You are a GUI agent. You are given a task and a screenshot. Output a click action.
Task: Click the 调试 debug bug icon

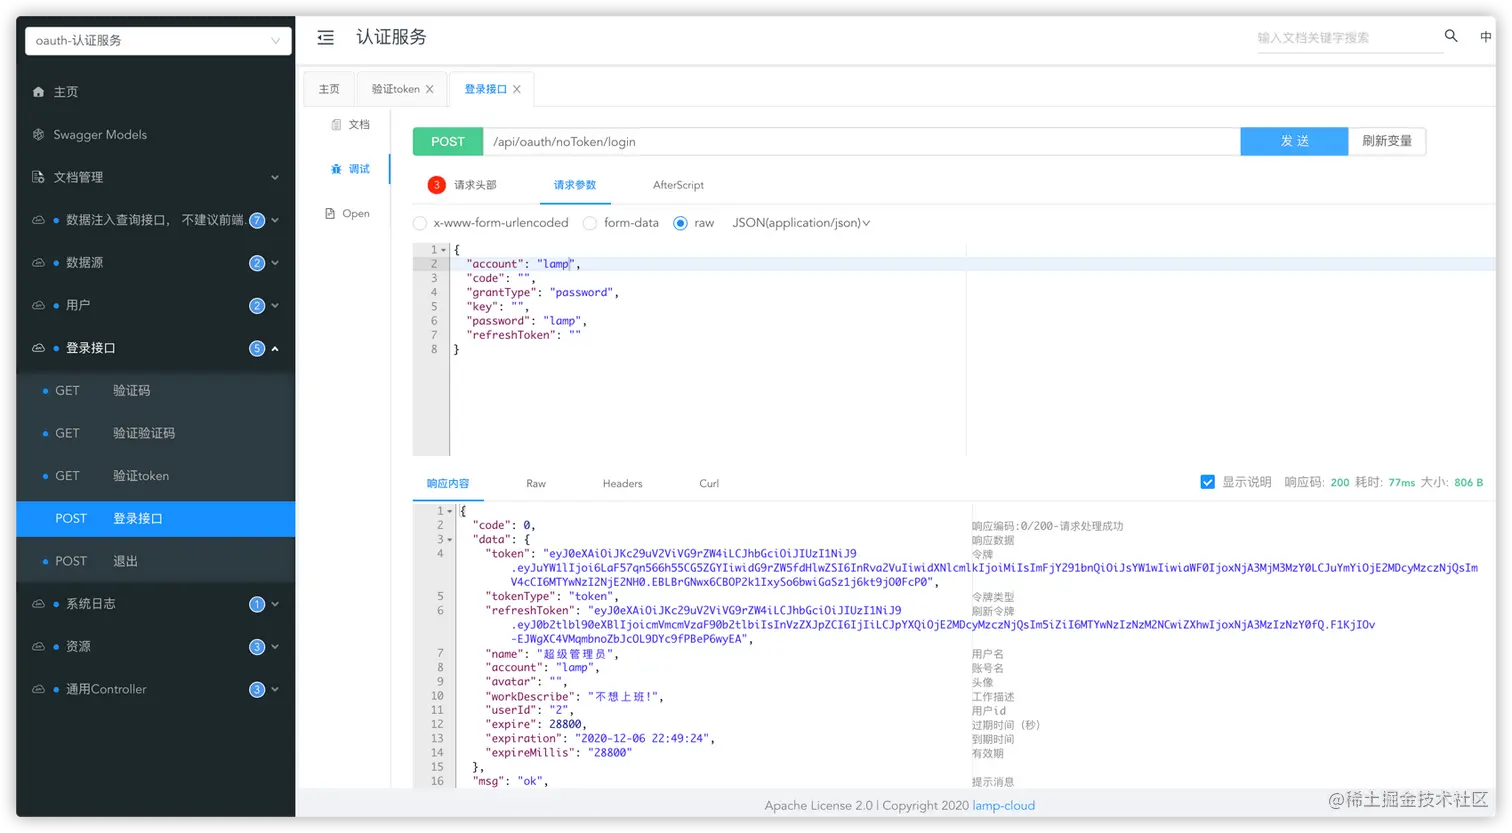coord(336,169)
